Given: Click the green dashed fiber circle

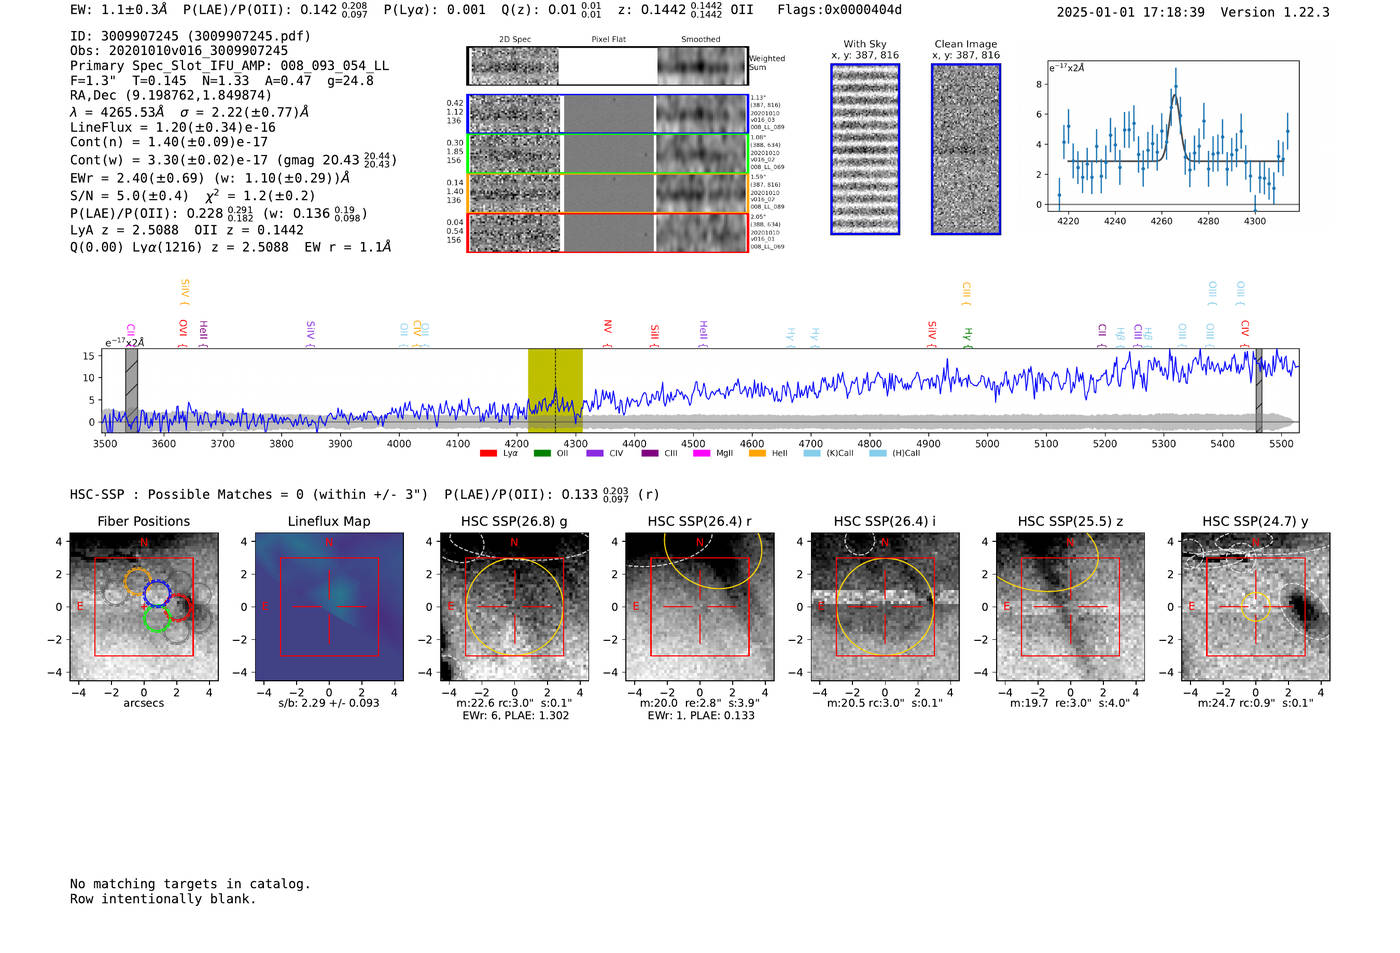Looking at the screenshot, I should click(x=157, y=618).
